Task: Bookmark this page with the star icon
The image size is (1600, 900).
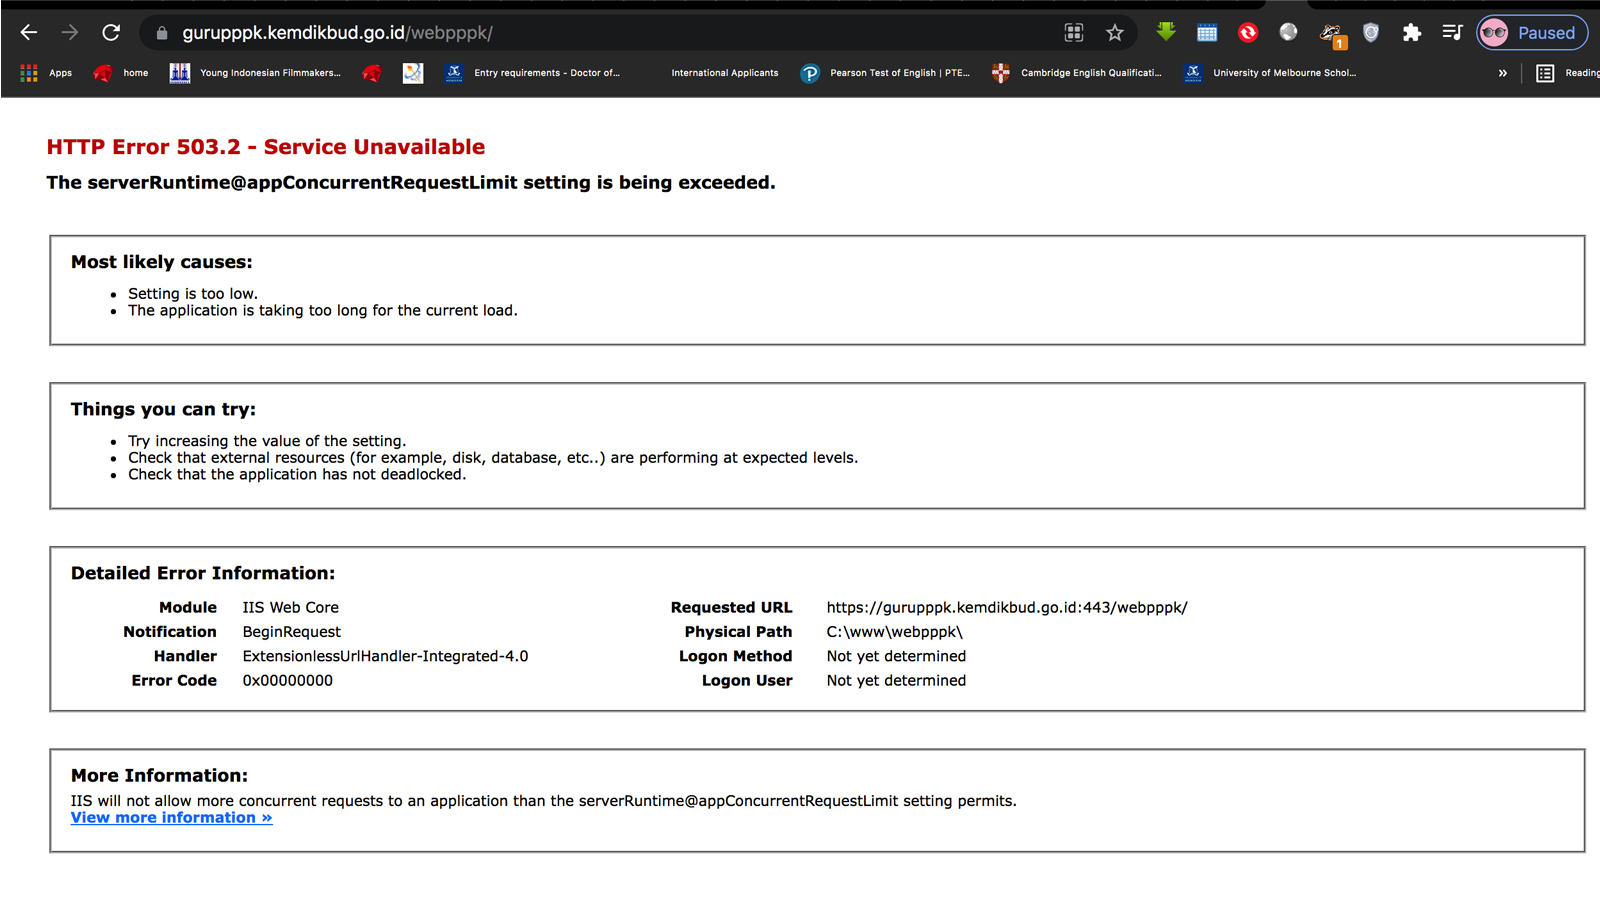Action: [x=1114, y=33]
